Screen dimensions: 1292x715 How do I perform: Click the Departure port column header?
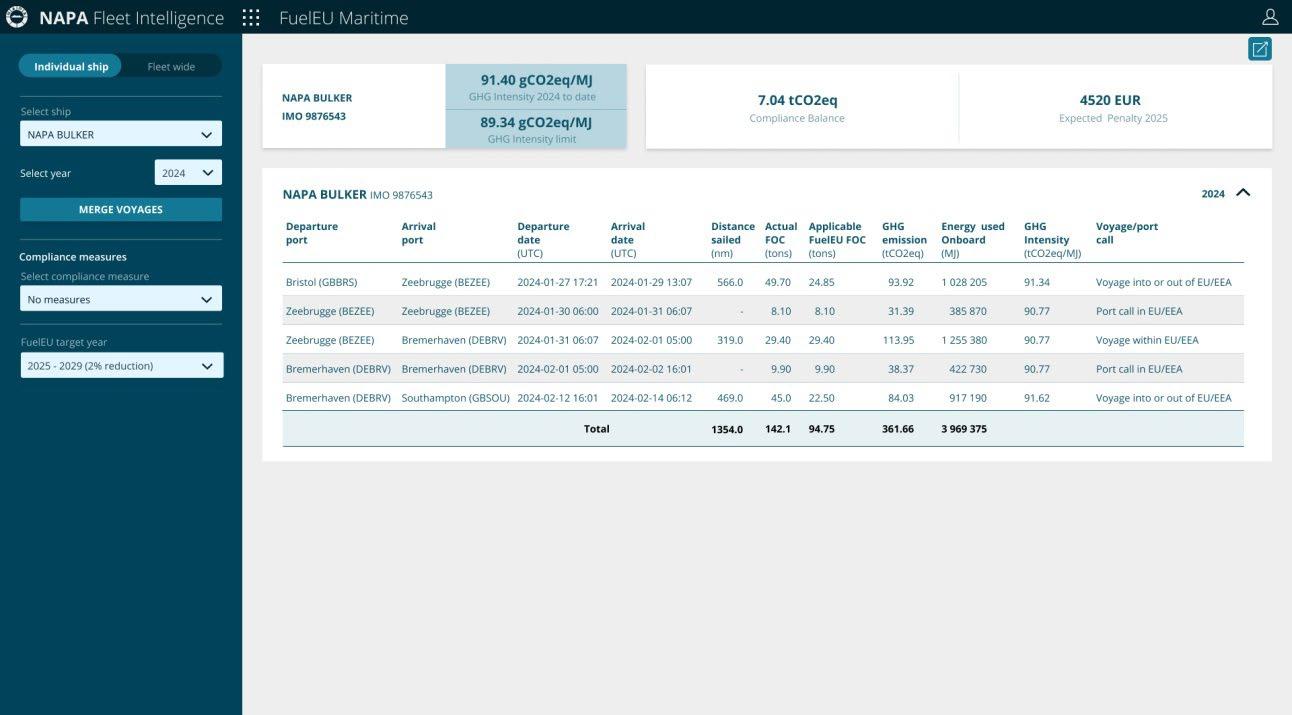(x=312, y=233)
